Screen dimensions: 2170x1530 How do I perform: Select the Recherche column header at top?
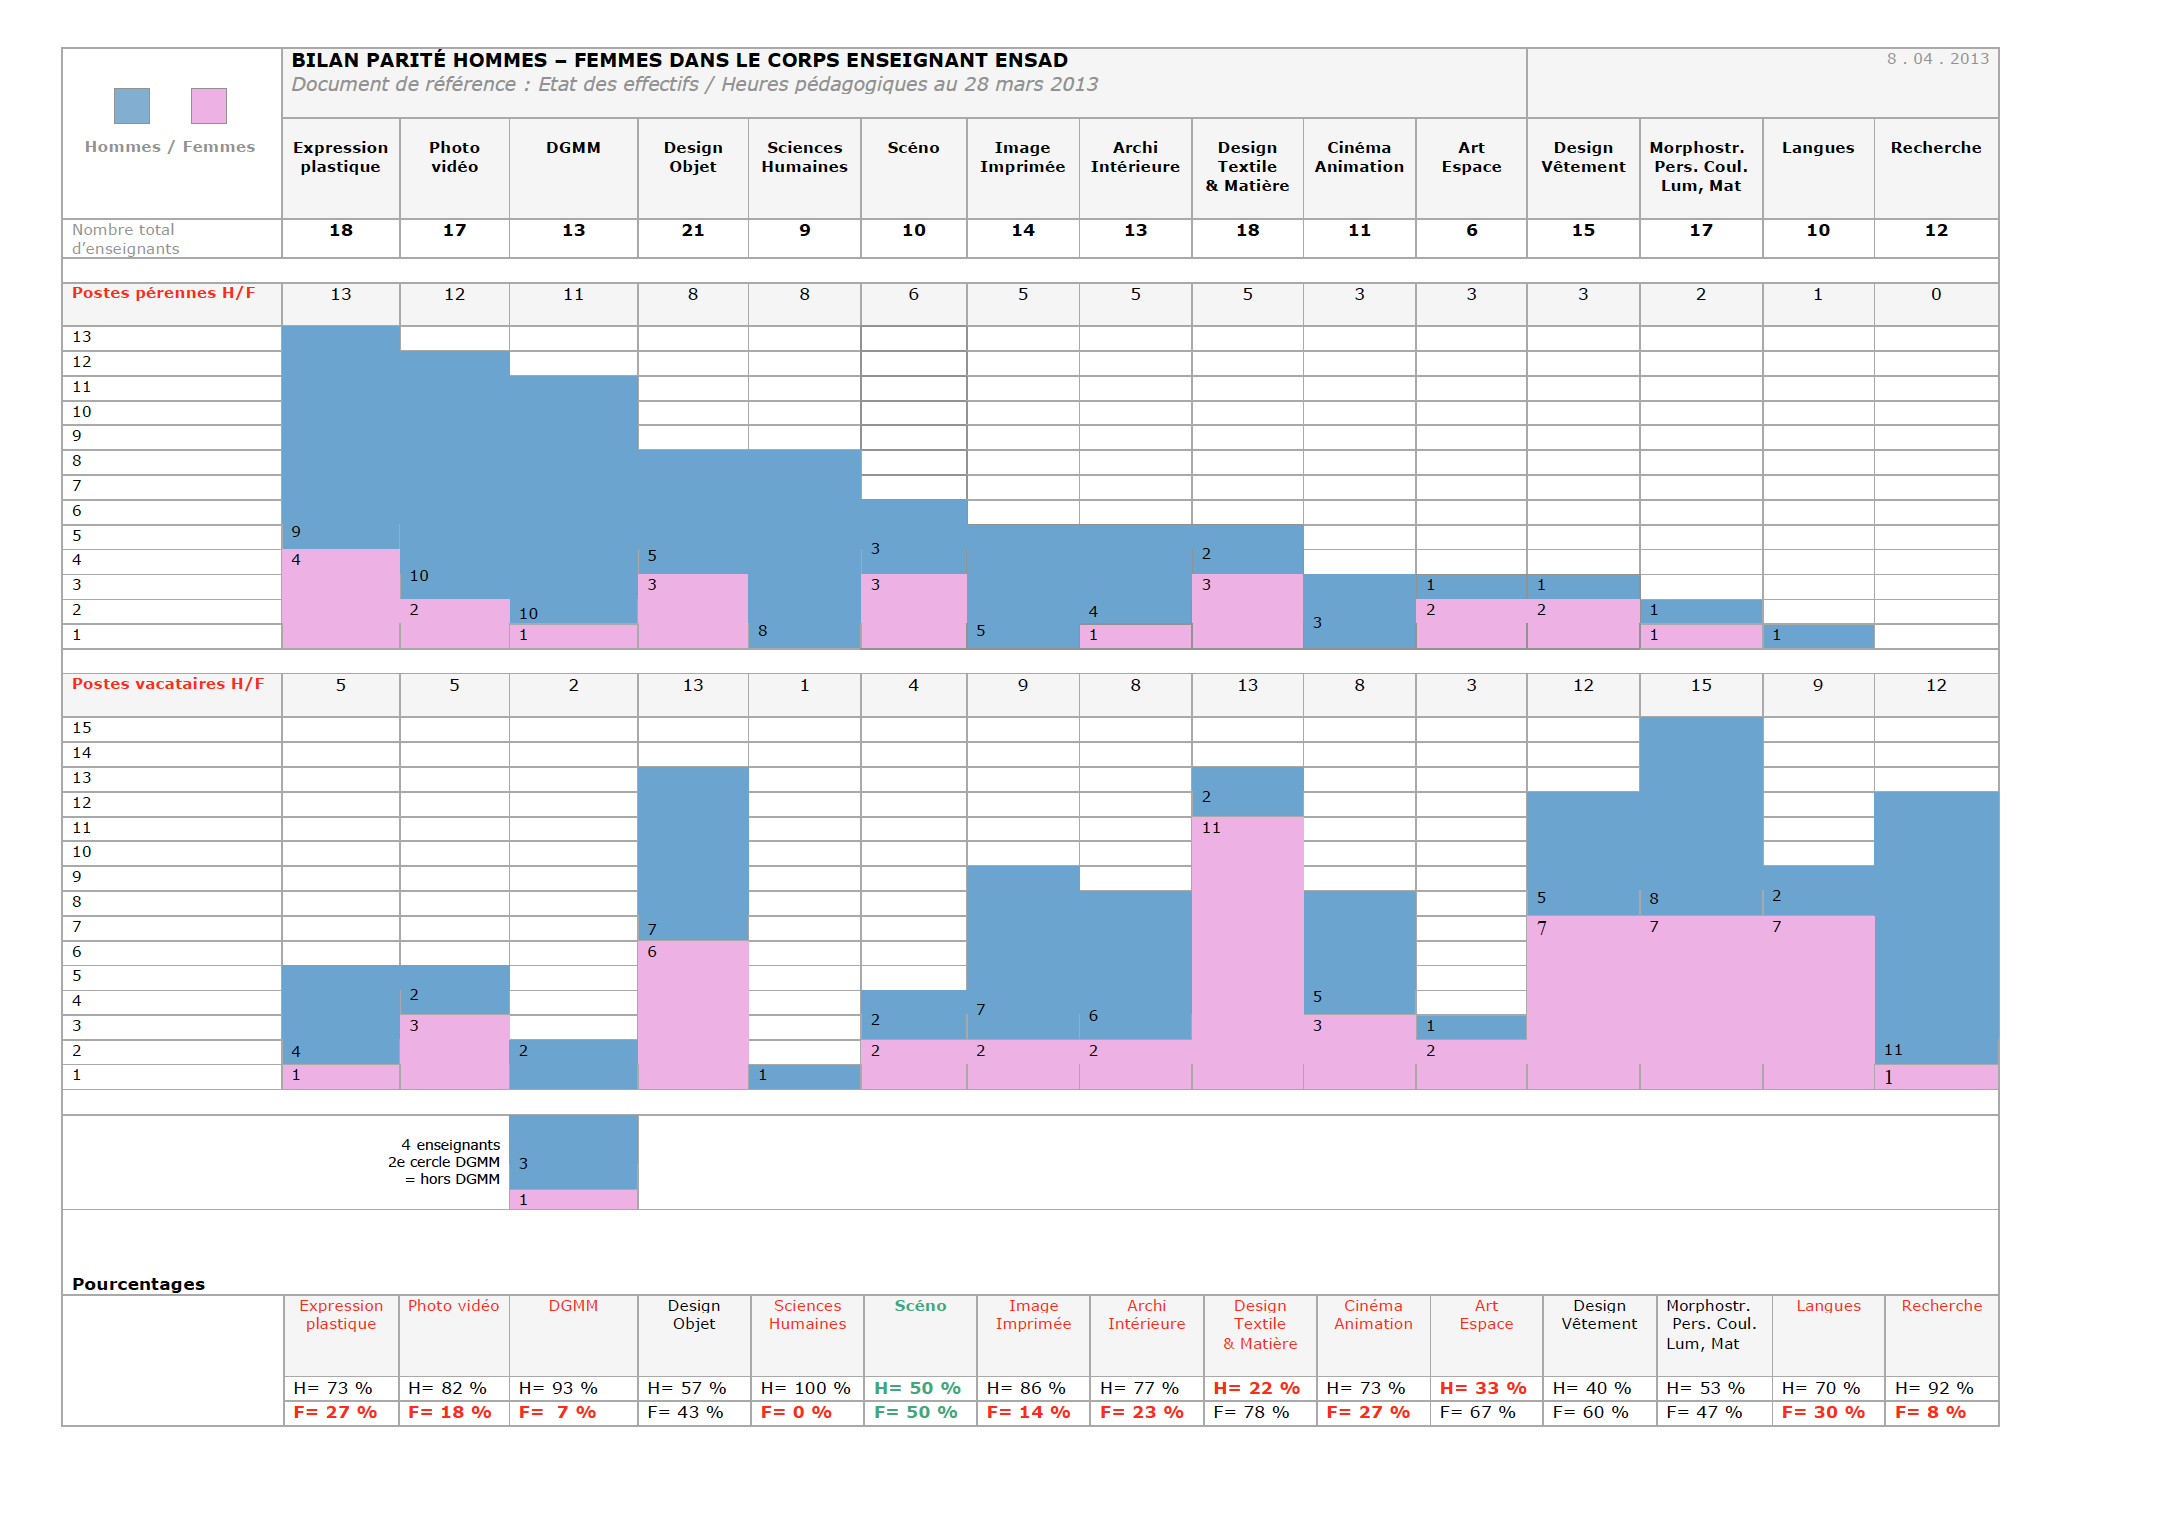pyautogui.click(x=1935, y=148)
